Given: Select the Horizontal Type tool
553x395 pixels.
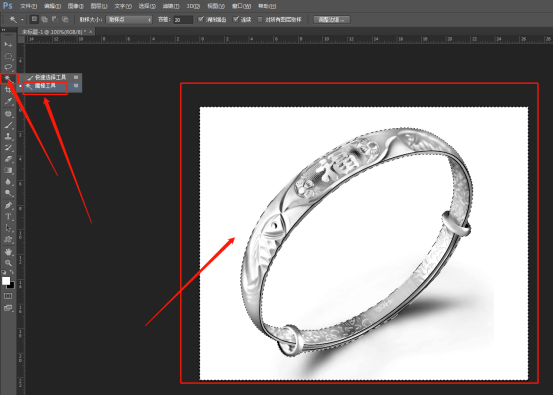Looking at the screenshot, I should [8, 217].
